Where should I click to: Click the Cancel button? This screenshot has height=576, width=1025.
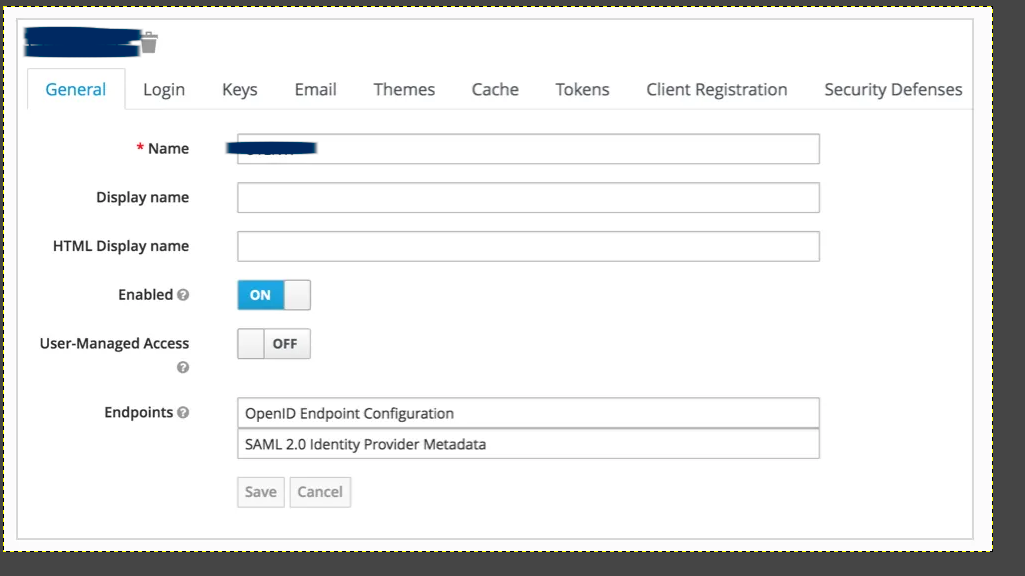pos(320,492)
